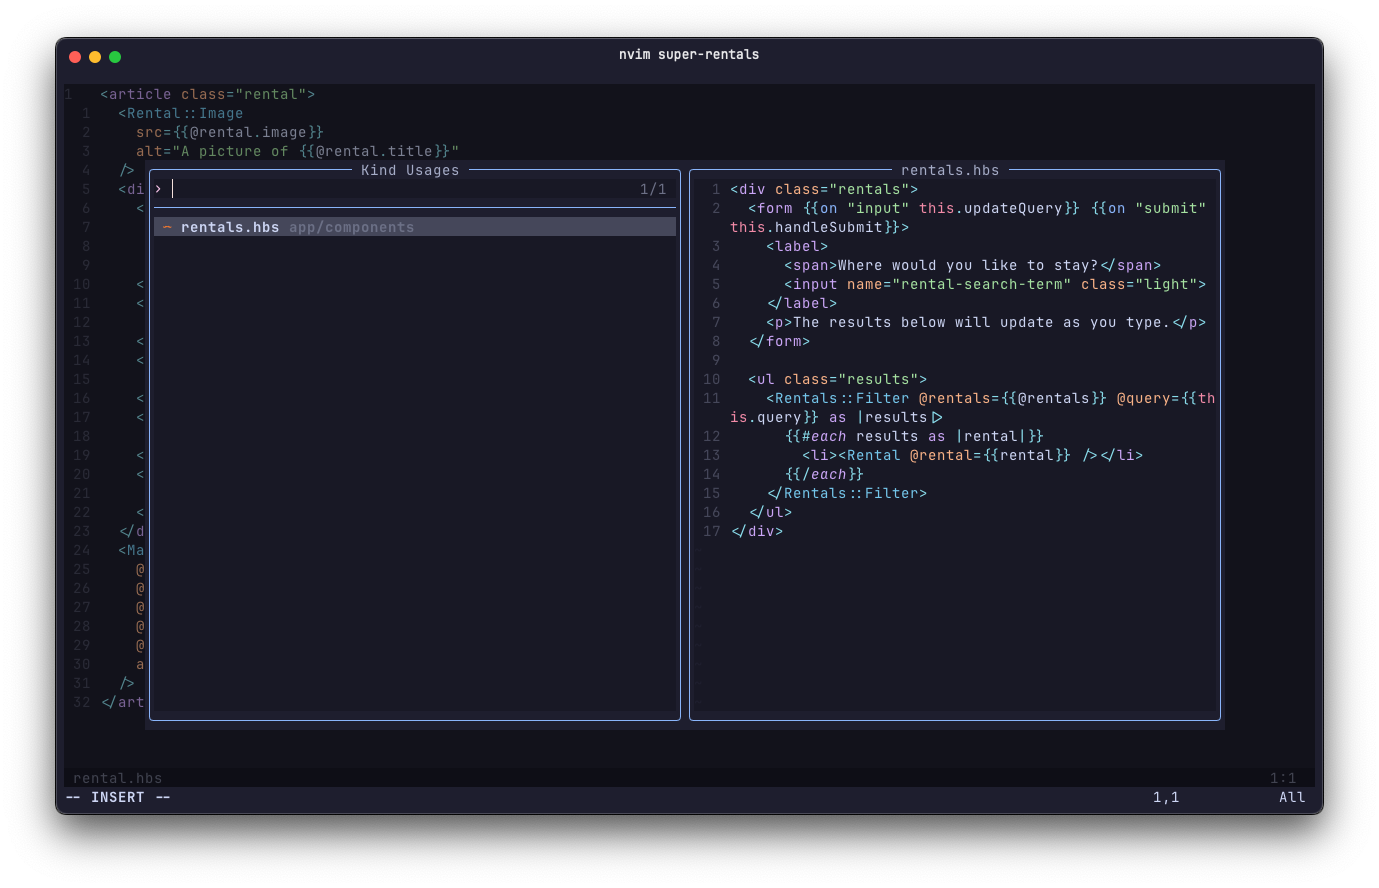1379x888 pixels.
Task: Click preview line number 9 blank line
Action: pos(716,360)
